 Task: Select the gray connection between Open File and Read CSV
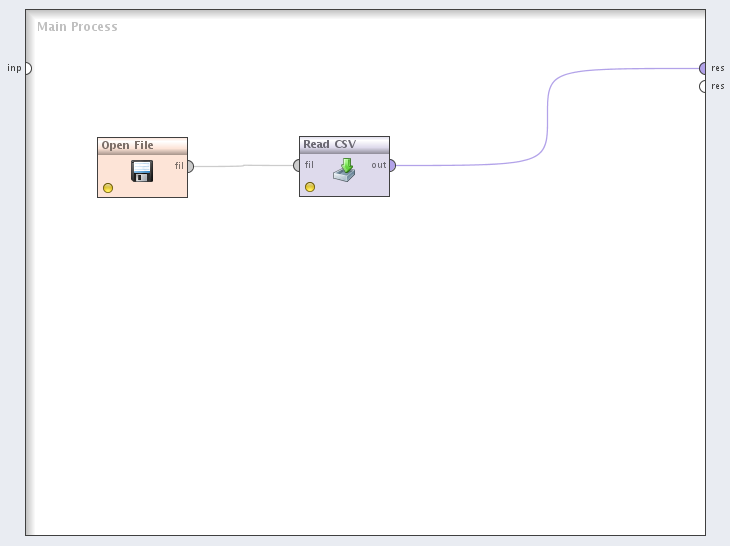(x=245, y=166)
